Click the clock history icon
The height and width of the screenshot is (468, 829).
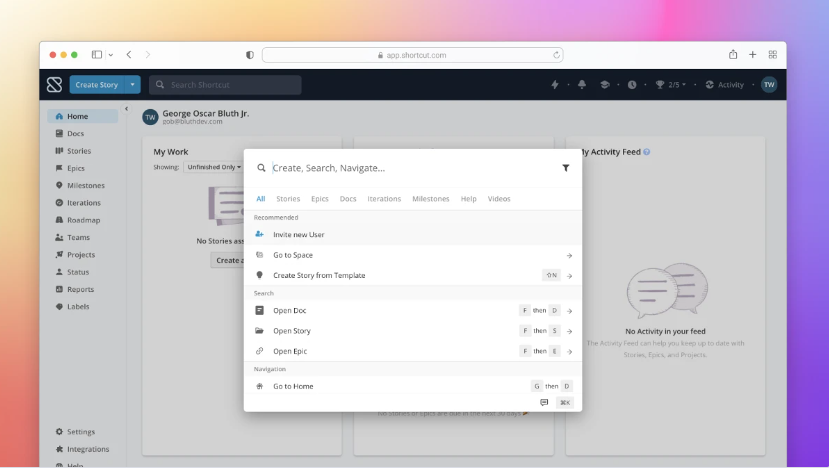pyautogui.click(x=632, y=85)
